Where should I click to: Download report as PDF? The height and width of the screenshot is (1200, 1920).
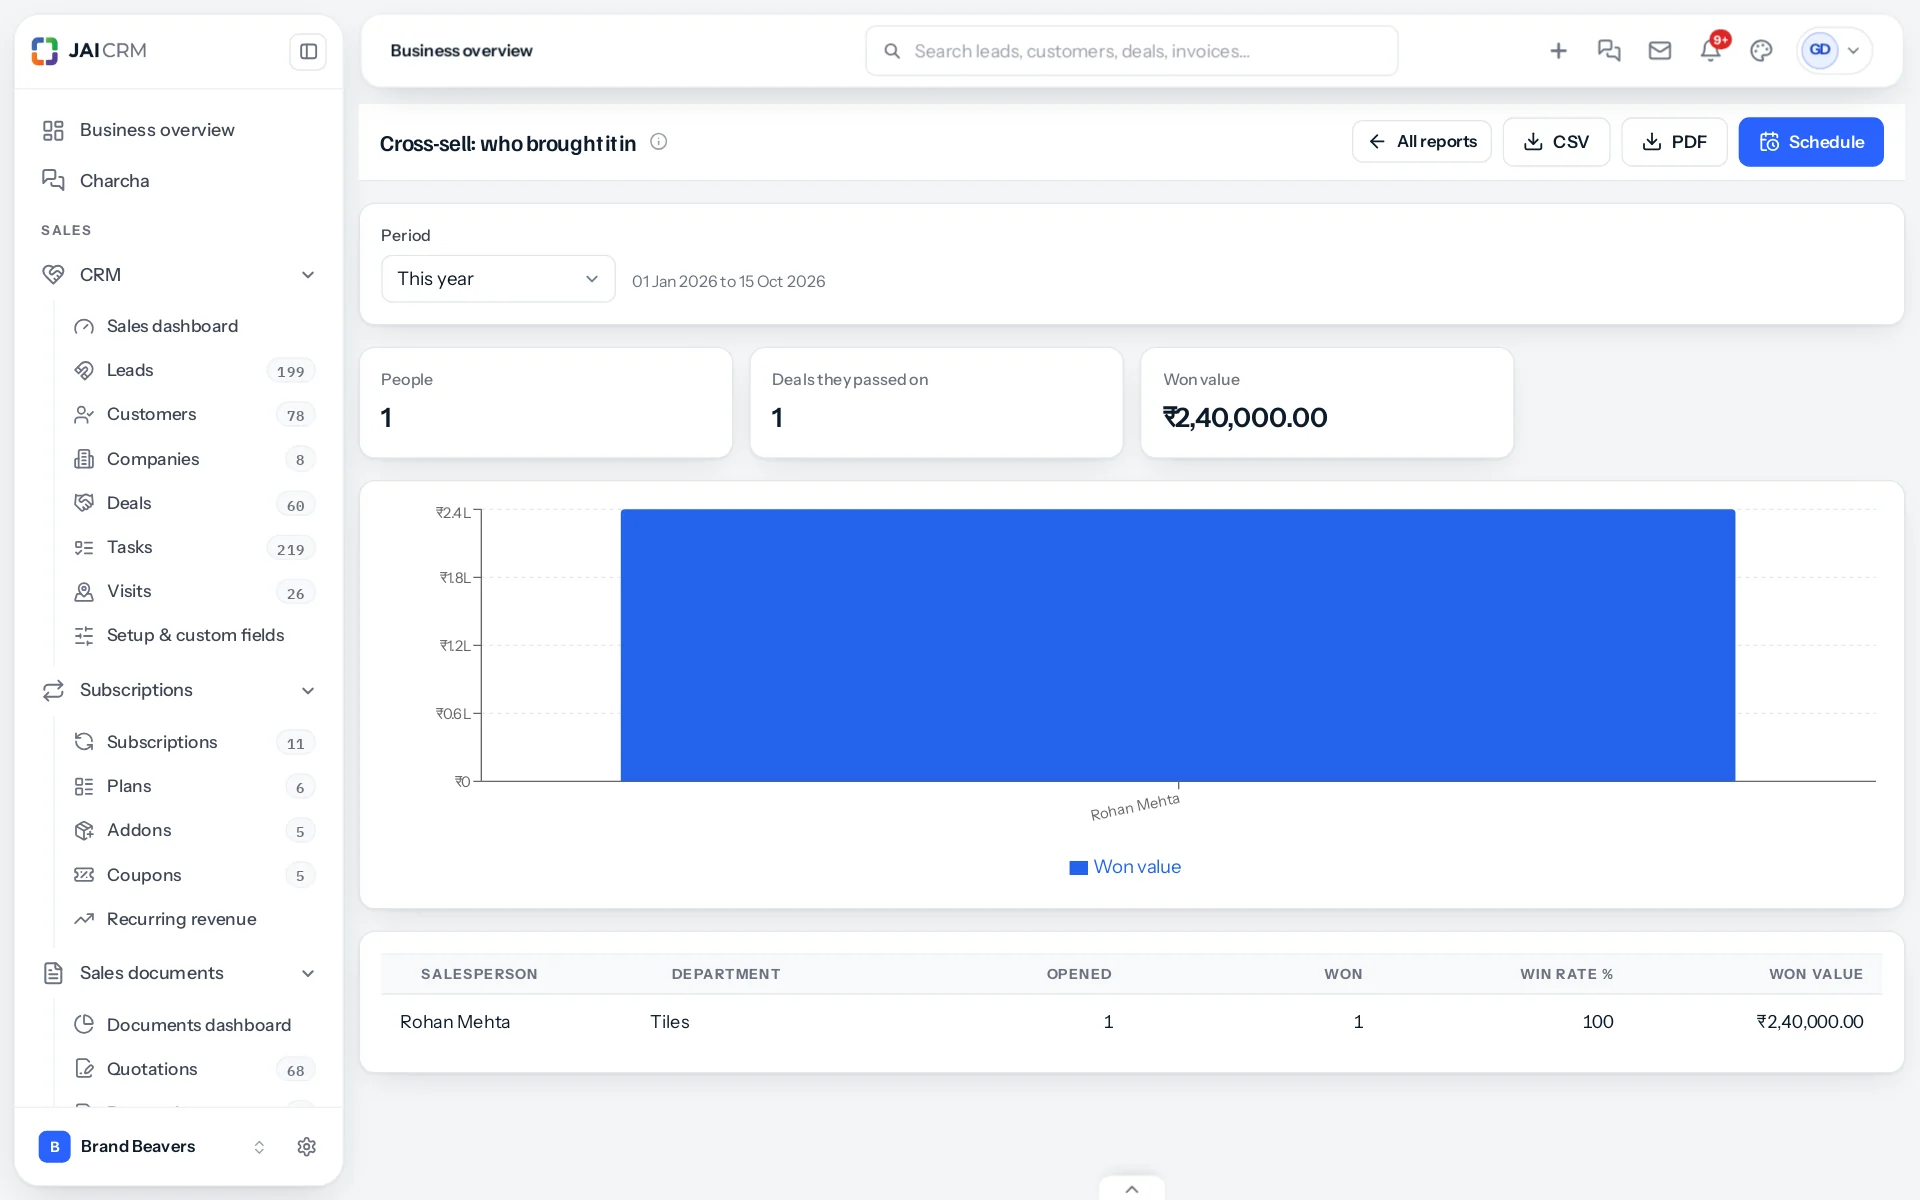[1674, 142]
